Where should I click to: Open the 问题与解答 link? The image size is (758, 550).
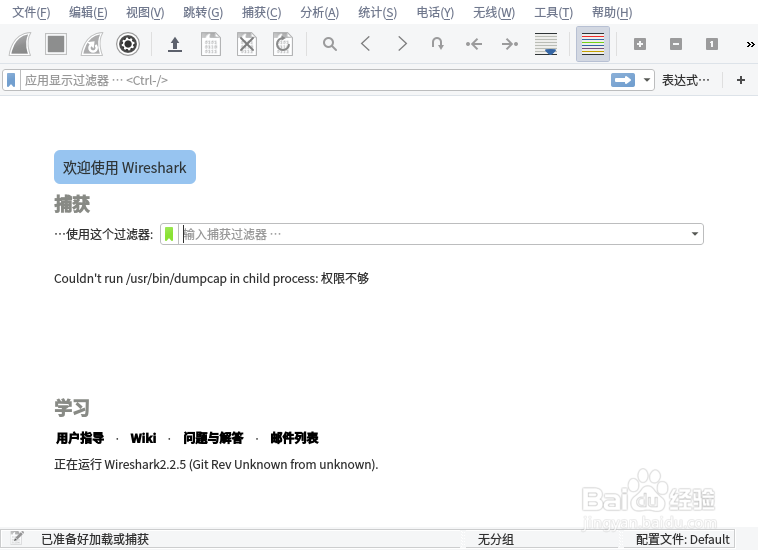(213, 438)
